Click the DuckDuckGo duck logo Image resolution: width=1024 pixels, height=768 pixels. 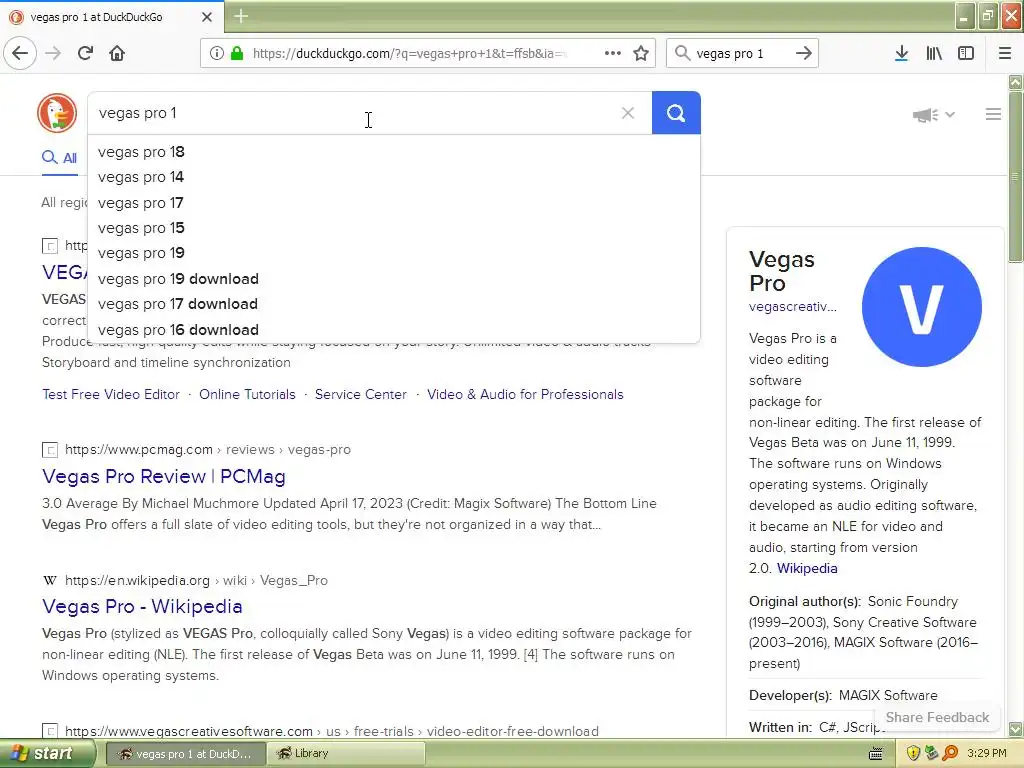(x=57, y=113)
